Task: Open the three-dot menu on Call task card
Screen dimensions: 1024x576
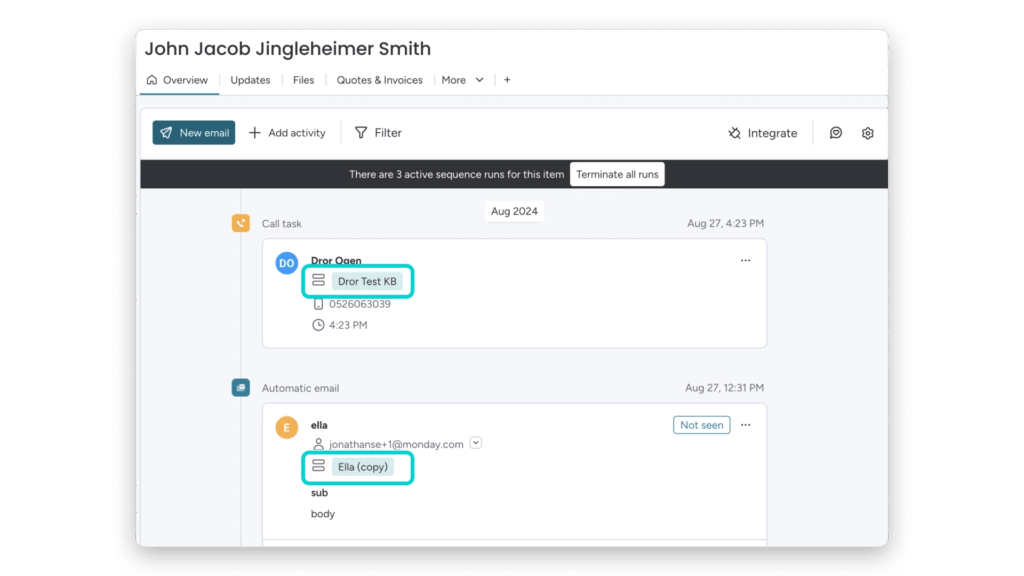Action: click(745, 260)
